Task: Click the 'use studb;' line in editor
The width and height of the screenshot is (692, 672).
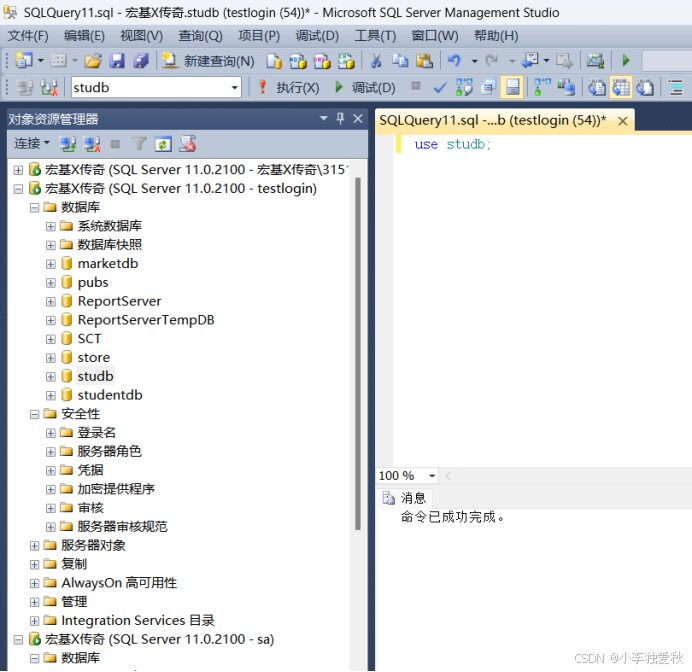Action: click(452, 144)
